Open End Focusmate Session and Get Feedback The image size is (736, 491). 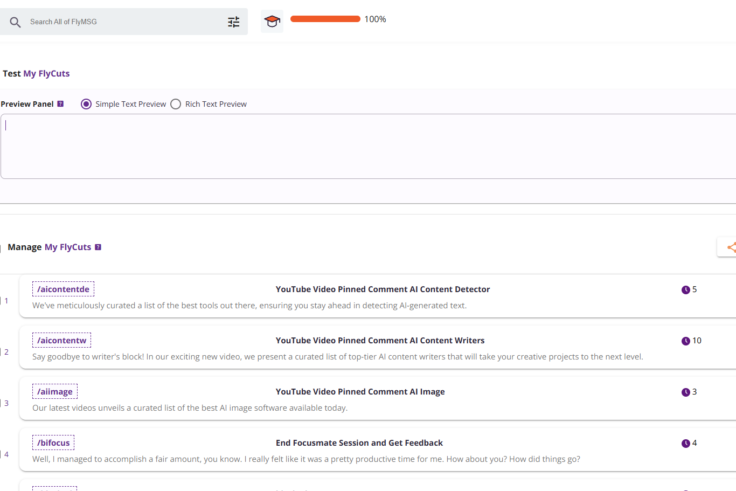359,443
